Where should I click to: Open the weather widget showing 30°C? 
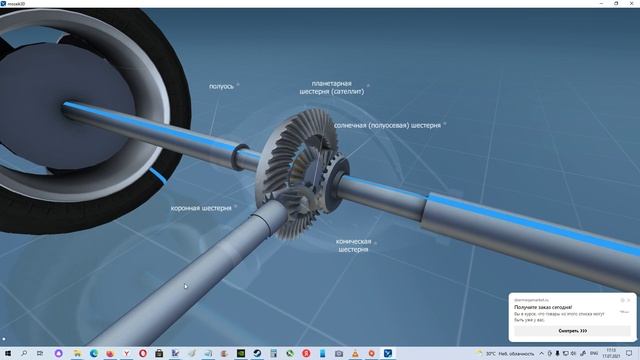click(505, 353)
